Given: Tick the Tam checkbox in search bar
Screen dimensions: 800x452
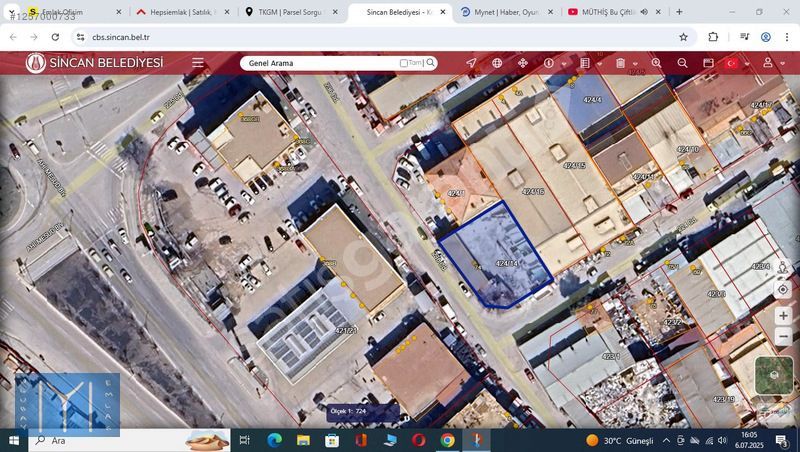Looking at the screenshot, I should (x=404, y=63).
